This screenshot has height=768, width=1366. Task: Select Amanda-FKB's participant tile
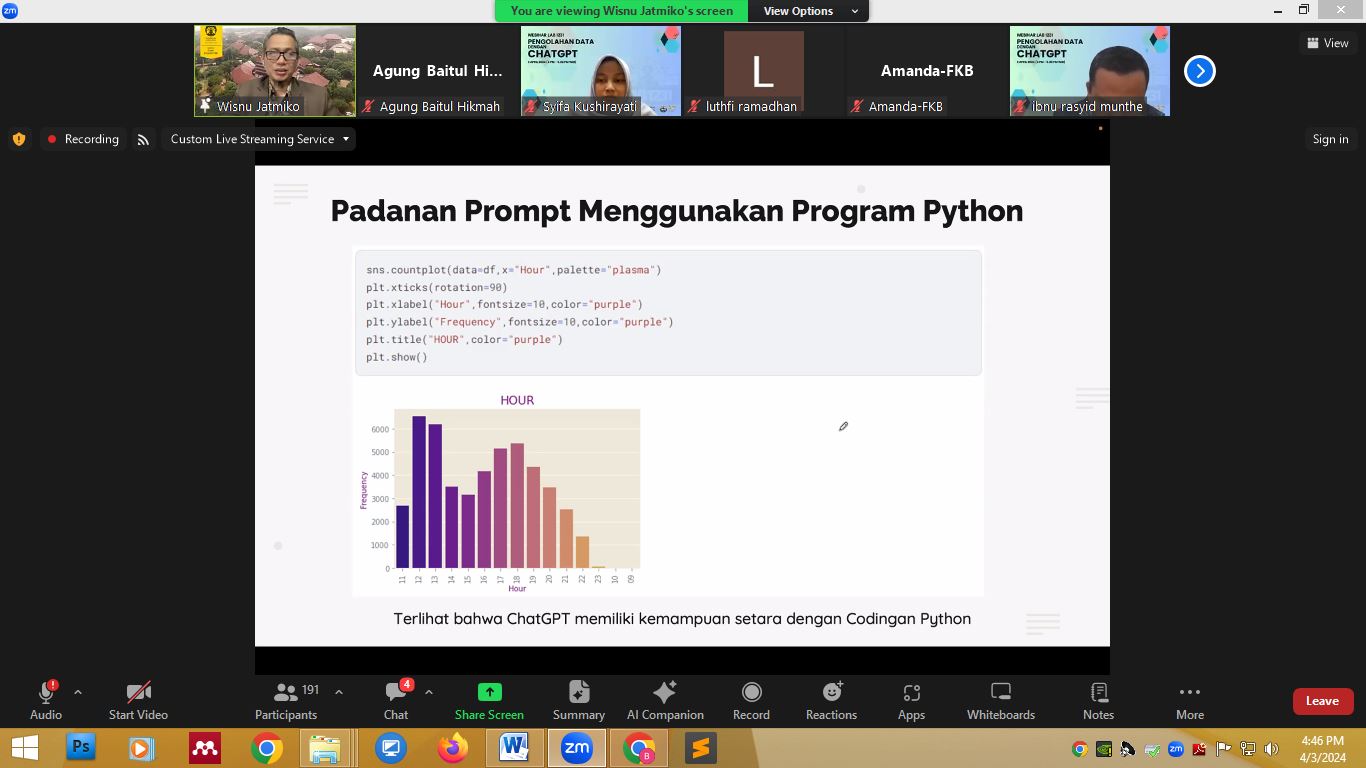pos(927,71)
